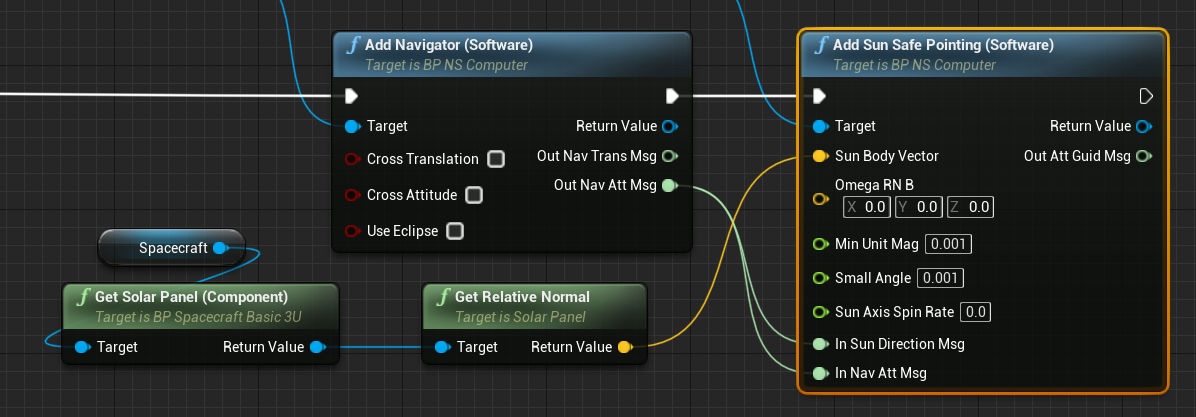The height and width of the screenshot is (417, 1196).
Task: Click the Add Navigator output execution pin
Action: pyautogui.click(x=672, y=96)
